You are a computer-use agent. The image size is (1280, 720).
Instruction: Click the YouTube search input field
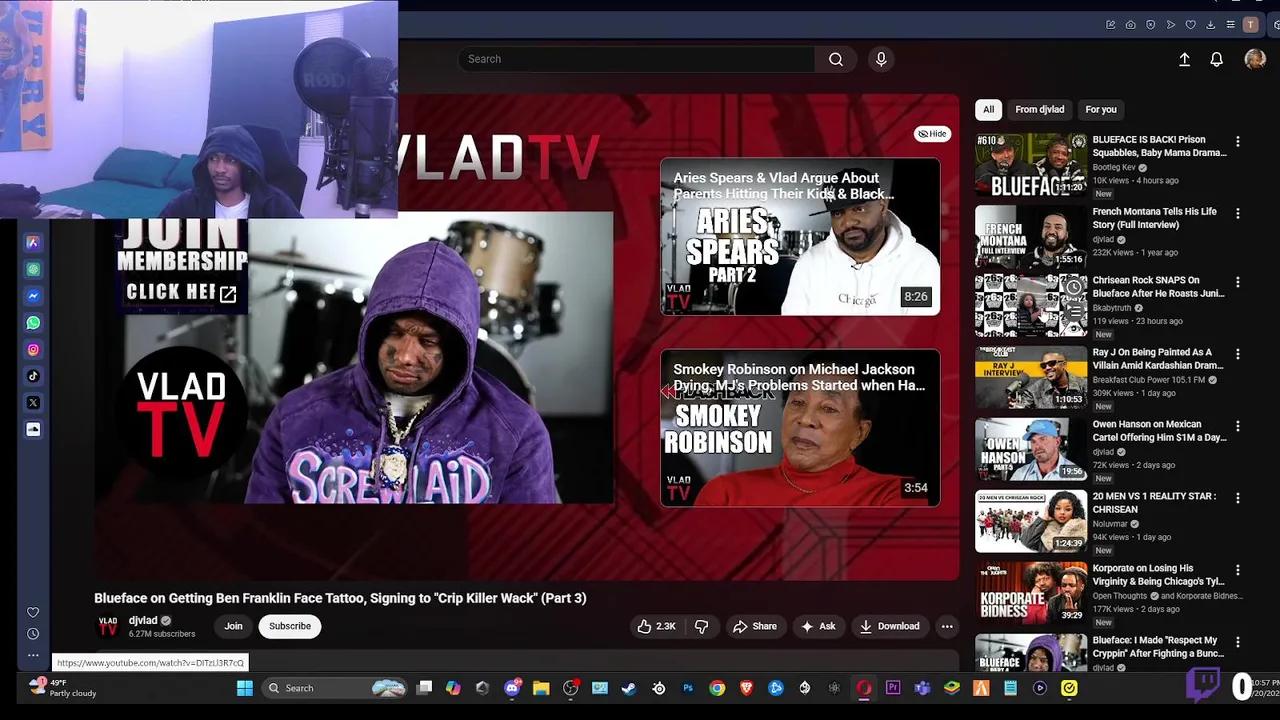point(636,59)
